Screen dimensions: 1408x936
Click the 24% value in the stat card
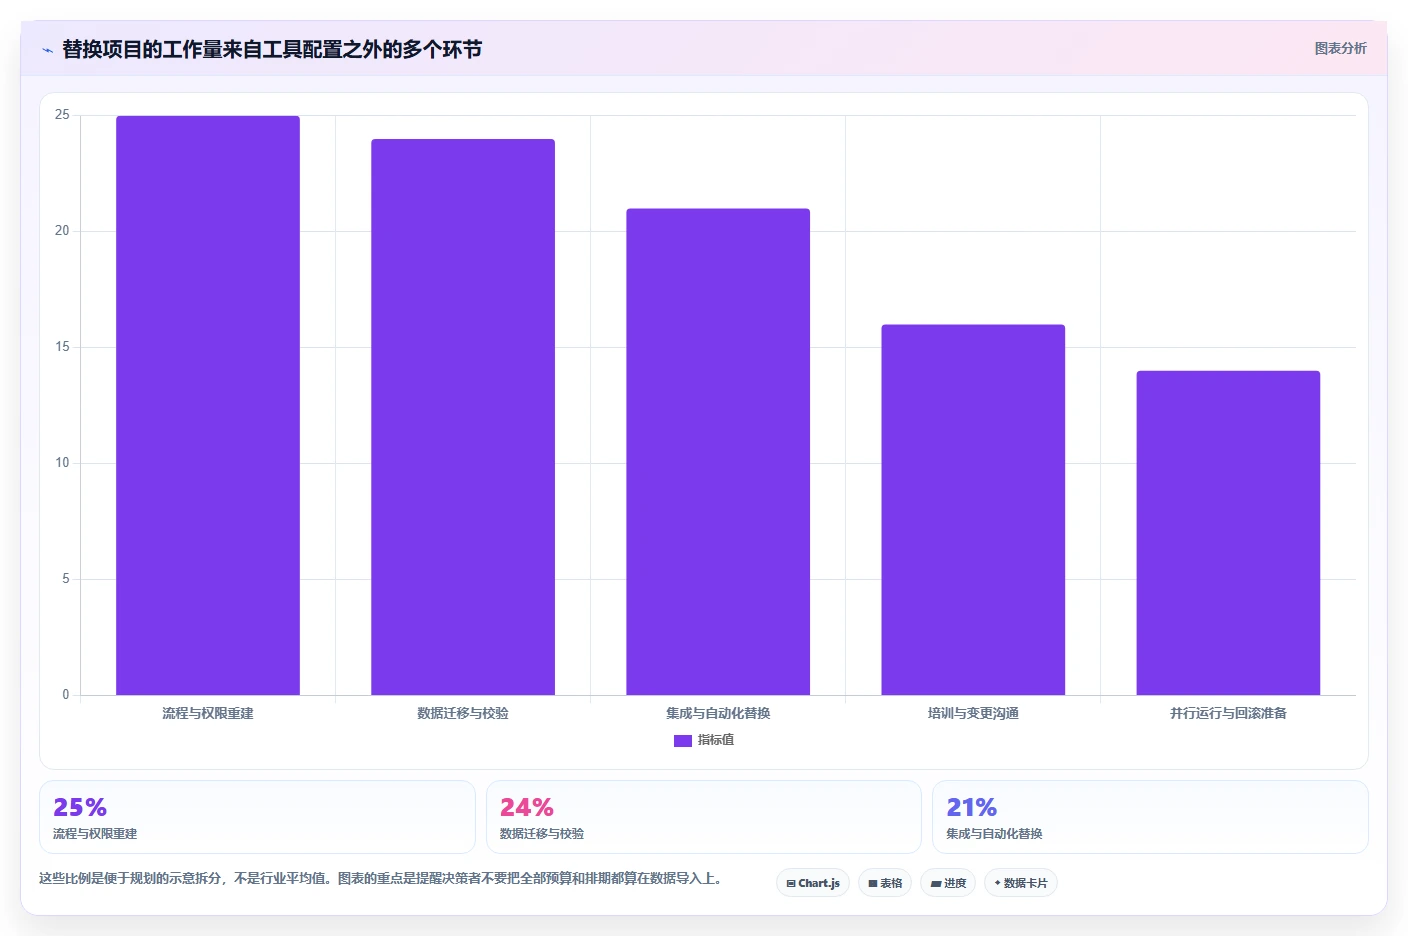point(527,807)
